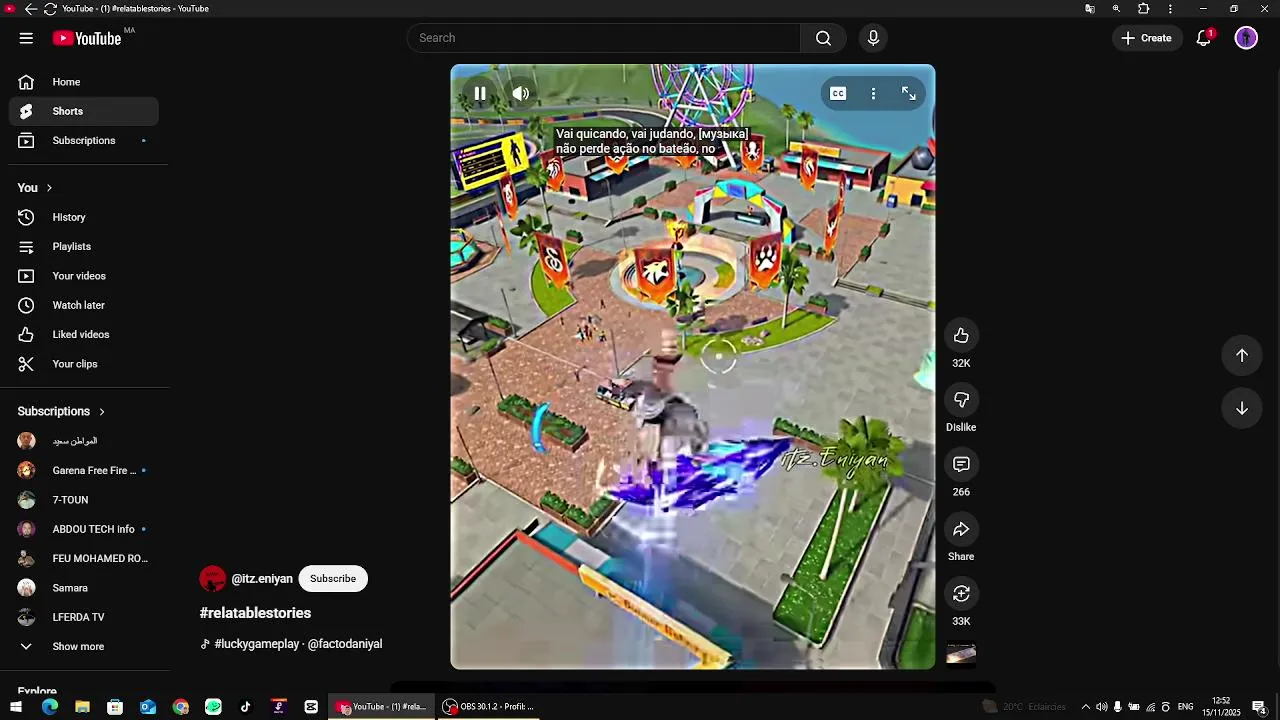Open Google Chrome from taskbar
Viewport: 1280px width, 720px height.
[x=180, y=707]
